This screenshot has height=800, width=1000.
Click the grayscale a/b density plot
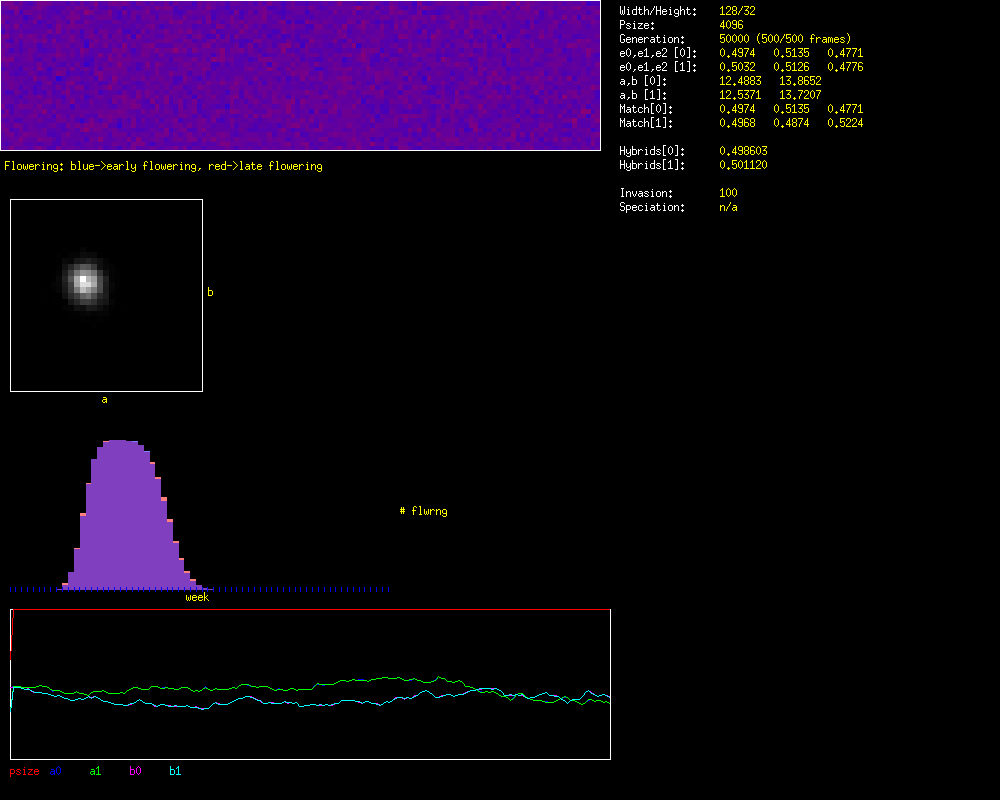click(107, 295)
